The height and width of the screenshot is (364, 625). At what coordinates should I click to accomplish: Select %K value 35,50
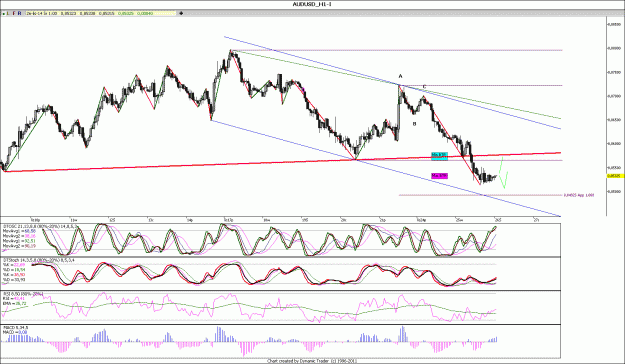pos(19,275)
